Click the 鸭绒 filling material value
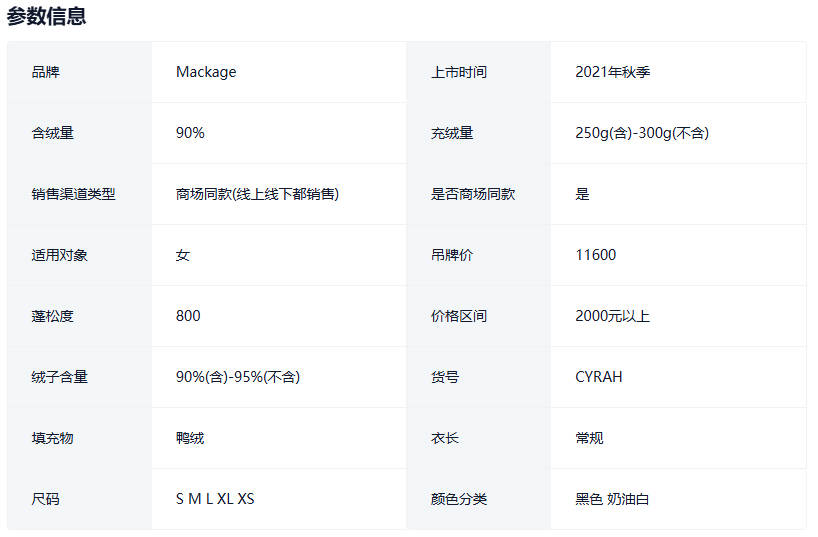The width and height of the screenshot is (818, 537). point(190,438)
